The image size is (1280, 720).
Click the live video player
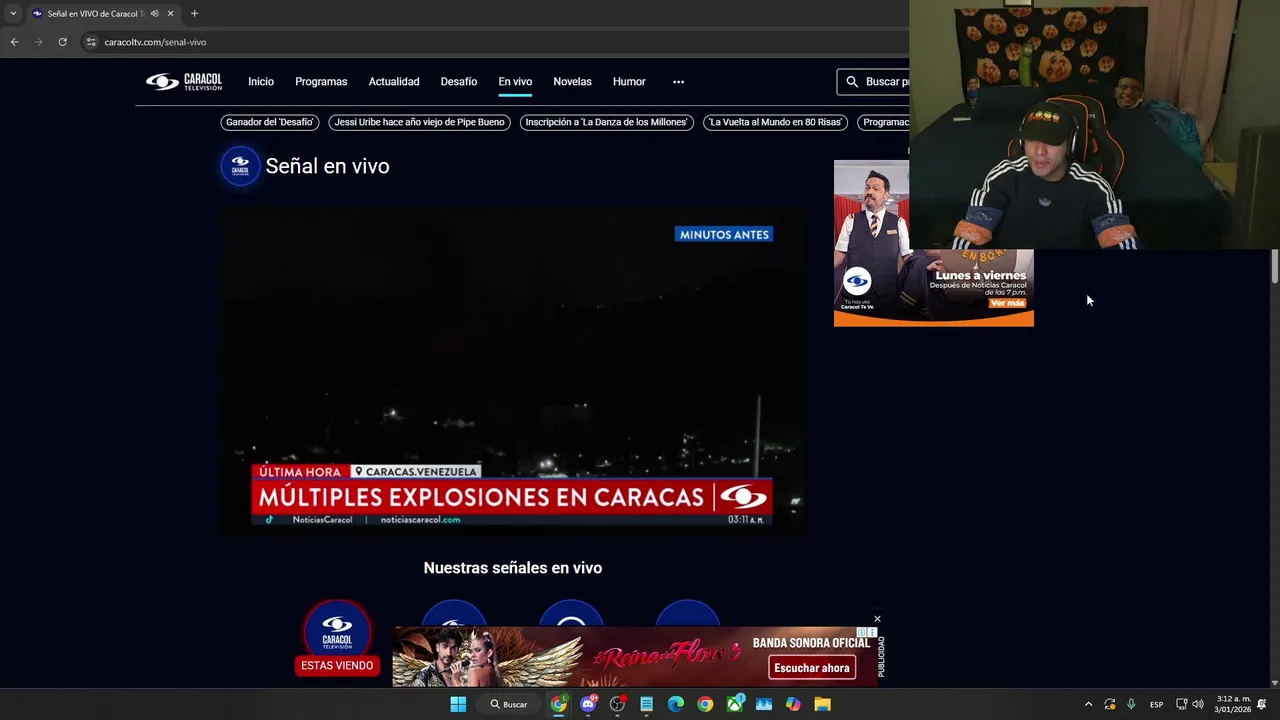point(512,370)
